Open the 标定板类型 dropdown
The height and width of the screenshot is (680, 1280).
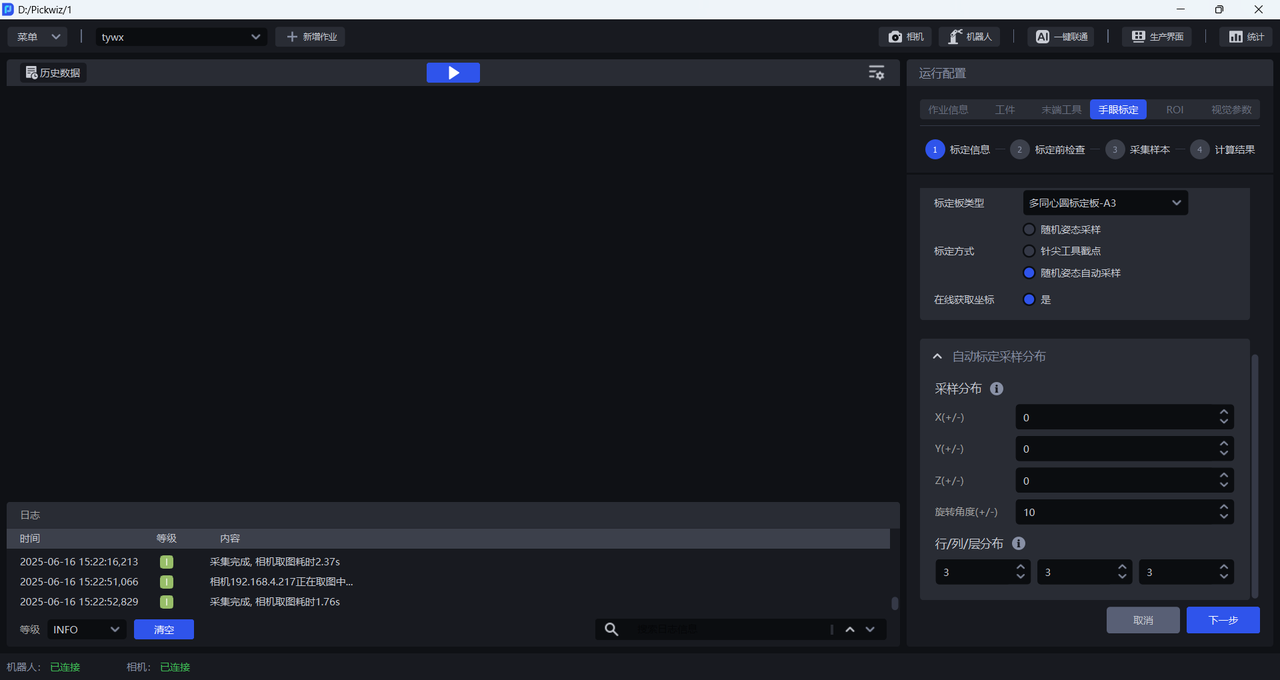pyautogui.click(x=1105, y=203)
